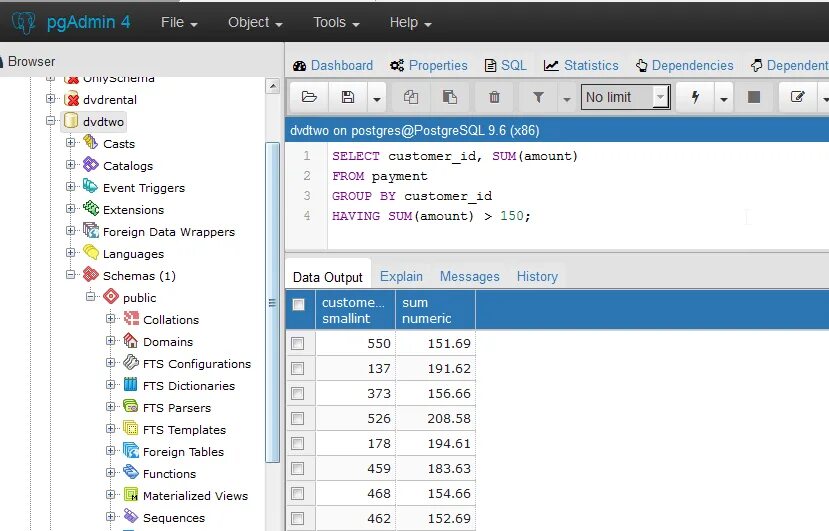Check the row with customer 550
This screenshot has width=829, height=531.
(x=298, y=343)
